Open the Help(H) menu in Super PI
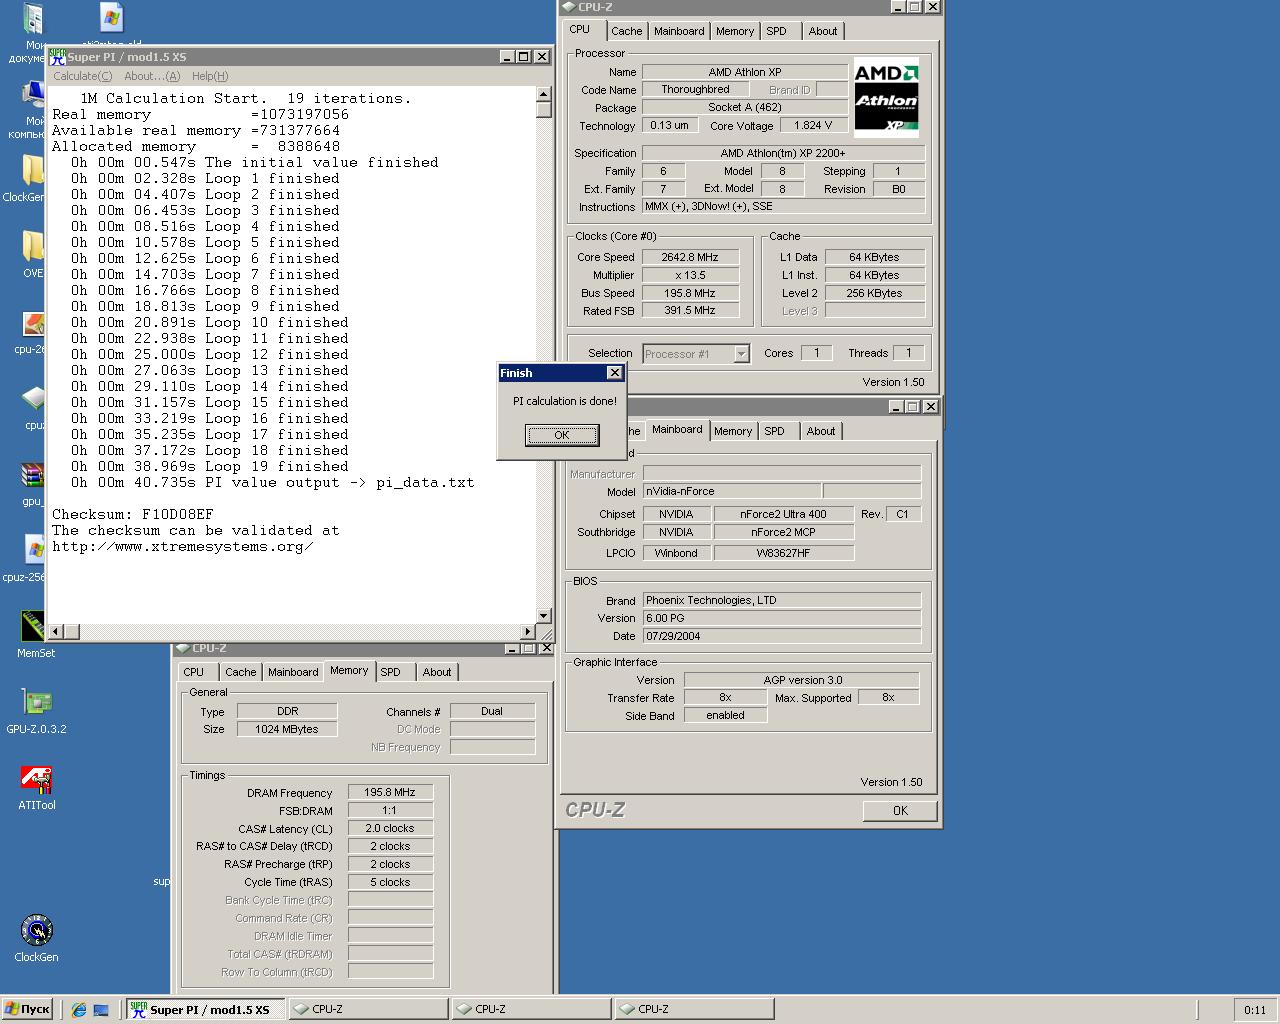This screenshot has width=1280, height=1024. [210, 76]
